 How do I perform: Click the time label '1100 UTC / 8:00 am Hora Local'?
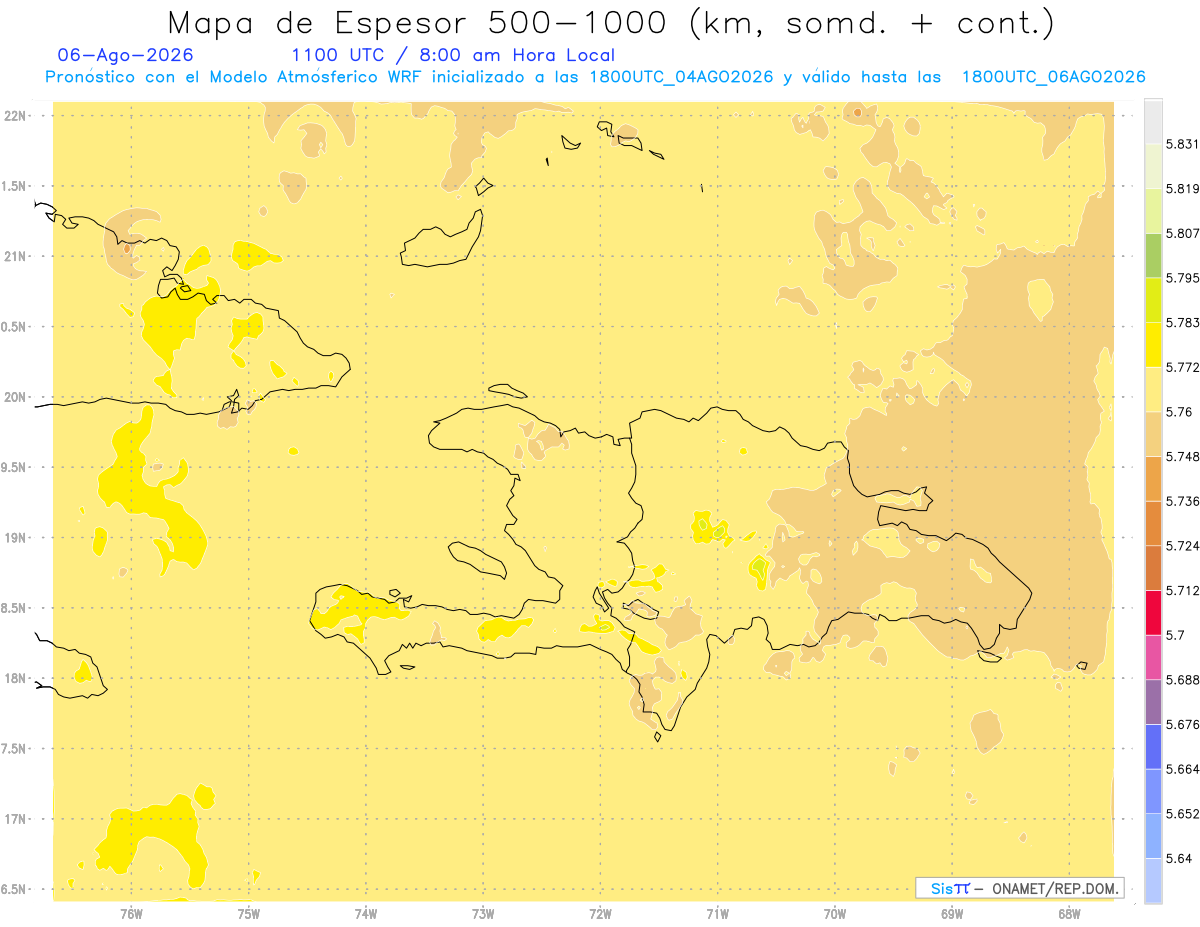(x=453, y=55)
